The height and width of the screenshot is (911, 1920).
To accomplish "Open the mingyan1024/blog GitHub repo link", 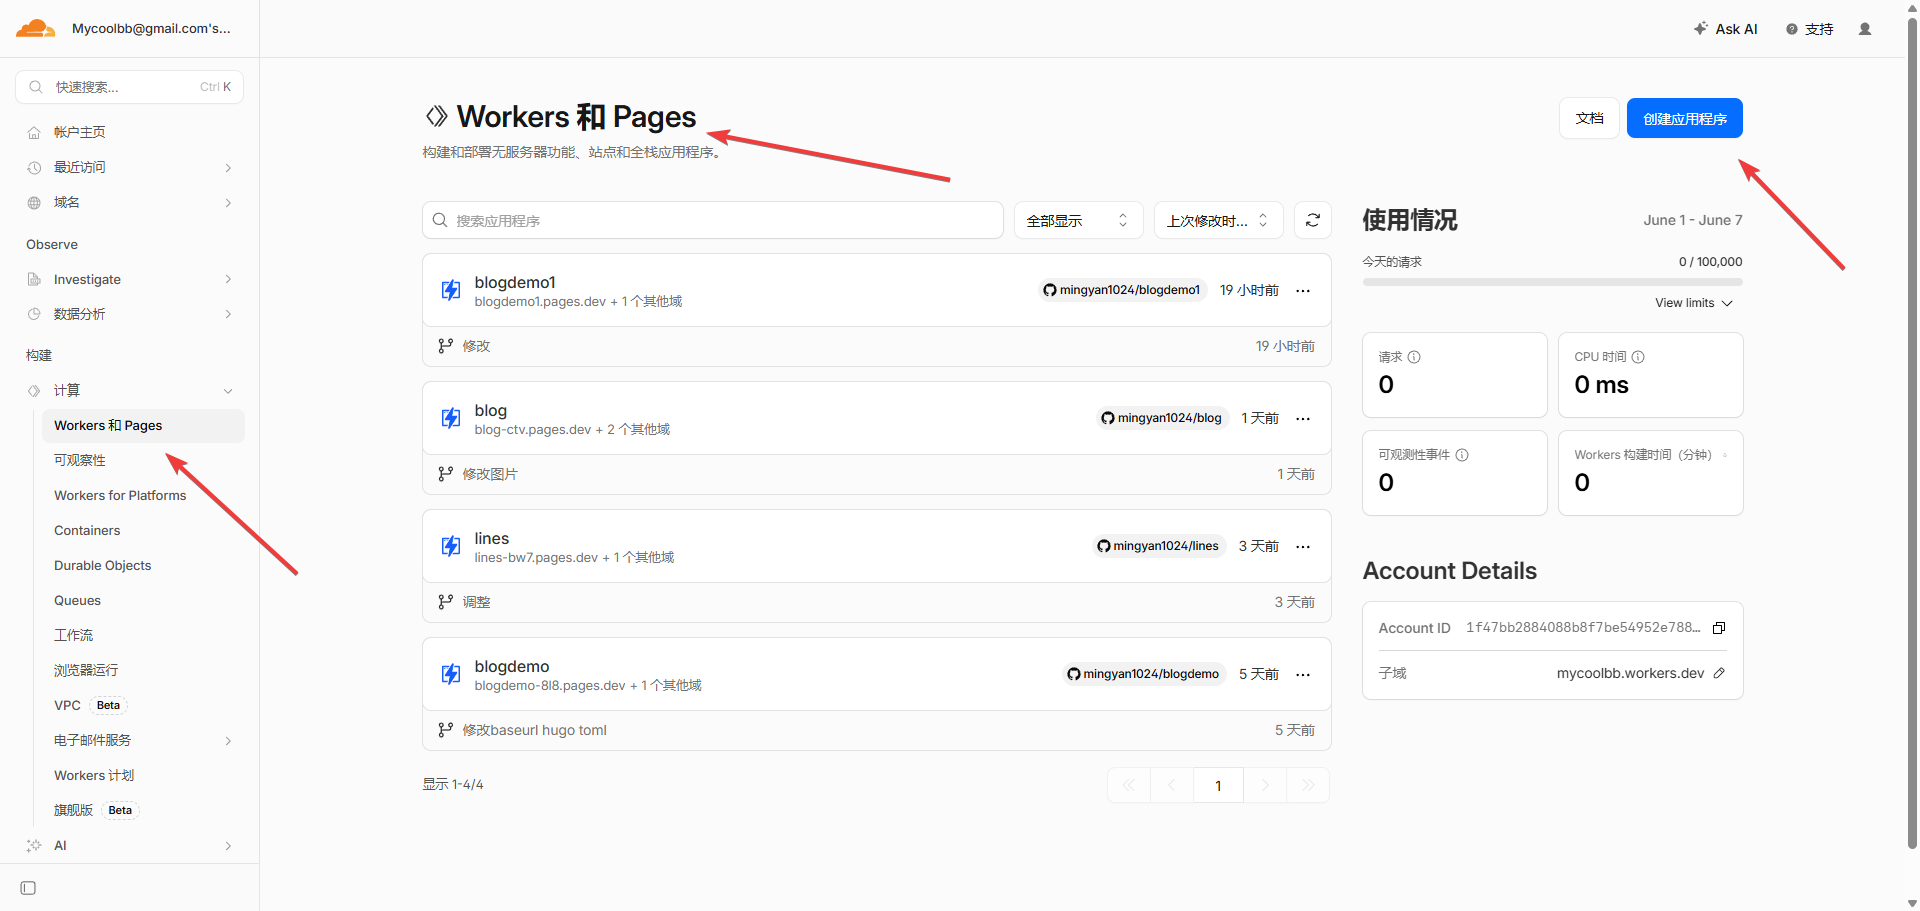I will pos(1161,418).
